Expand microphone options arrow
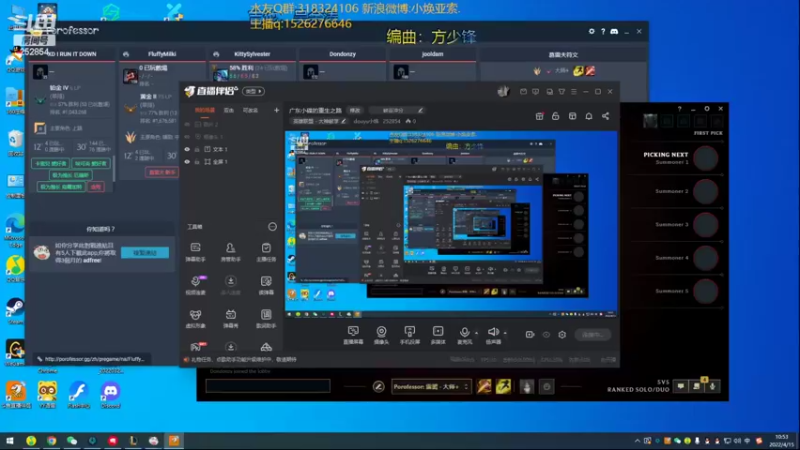Image resolution: width=800 pixels, height=450 pixels. tap(476, 333)
